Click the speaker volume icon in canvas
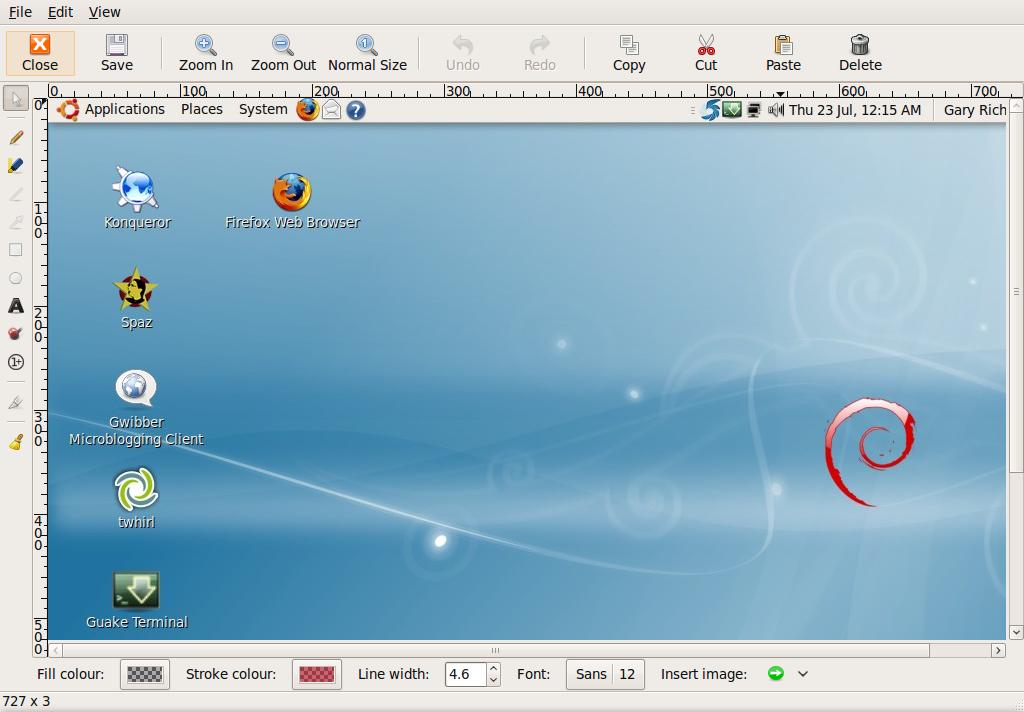 tap(775, 110)
